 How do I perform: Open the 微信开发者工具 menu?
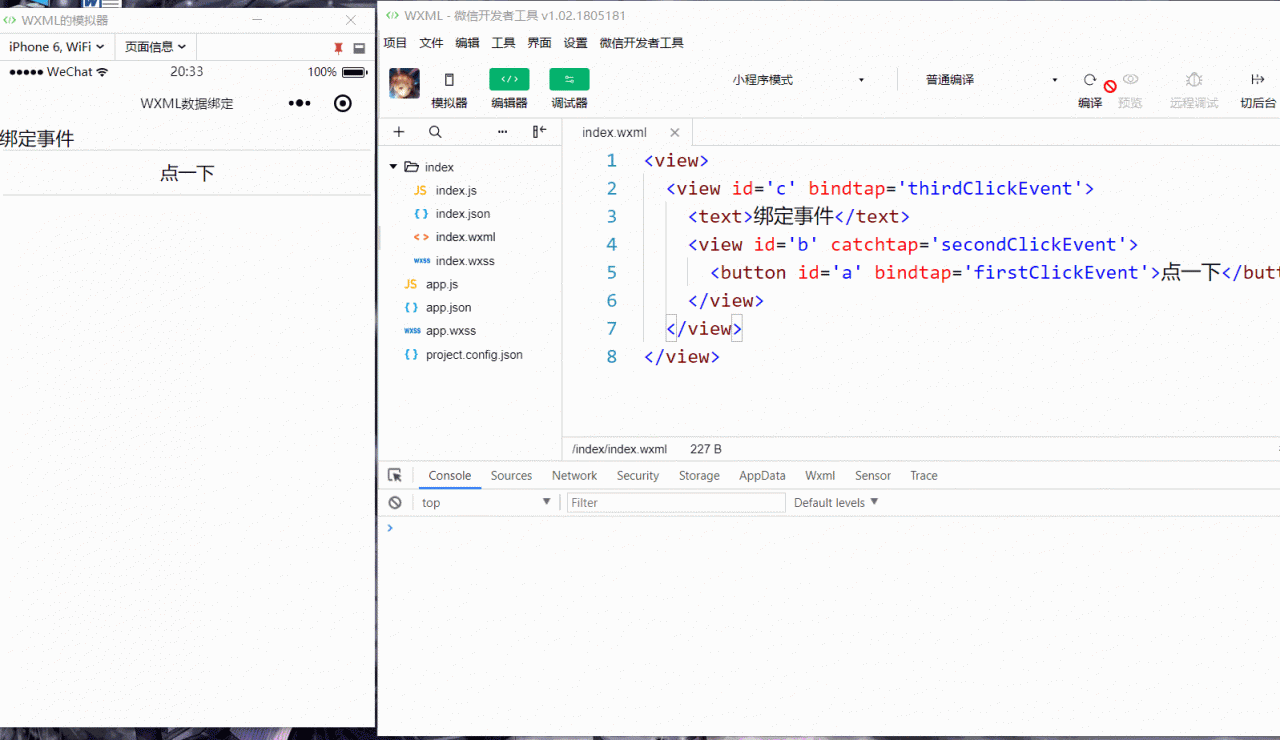[641, 43]
